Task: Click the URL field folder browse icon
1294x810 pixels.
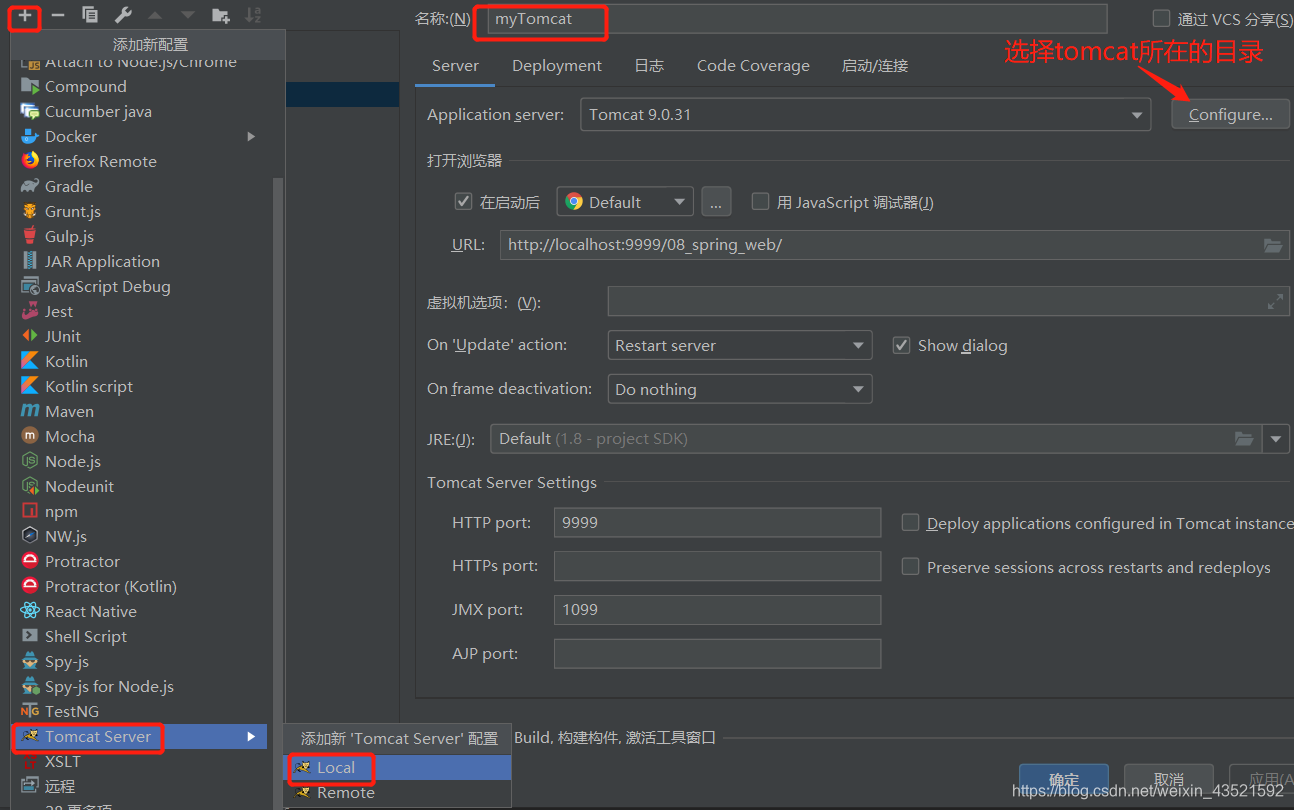Action: click(1273, 245)
